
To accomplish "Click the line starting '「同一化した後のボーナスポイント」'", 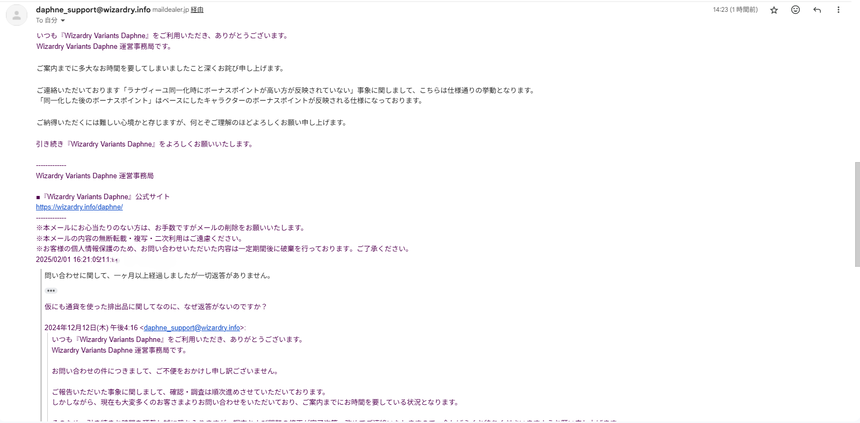I will pos(229,101).
